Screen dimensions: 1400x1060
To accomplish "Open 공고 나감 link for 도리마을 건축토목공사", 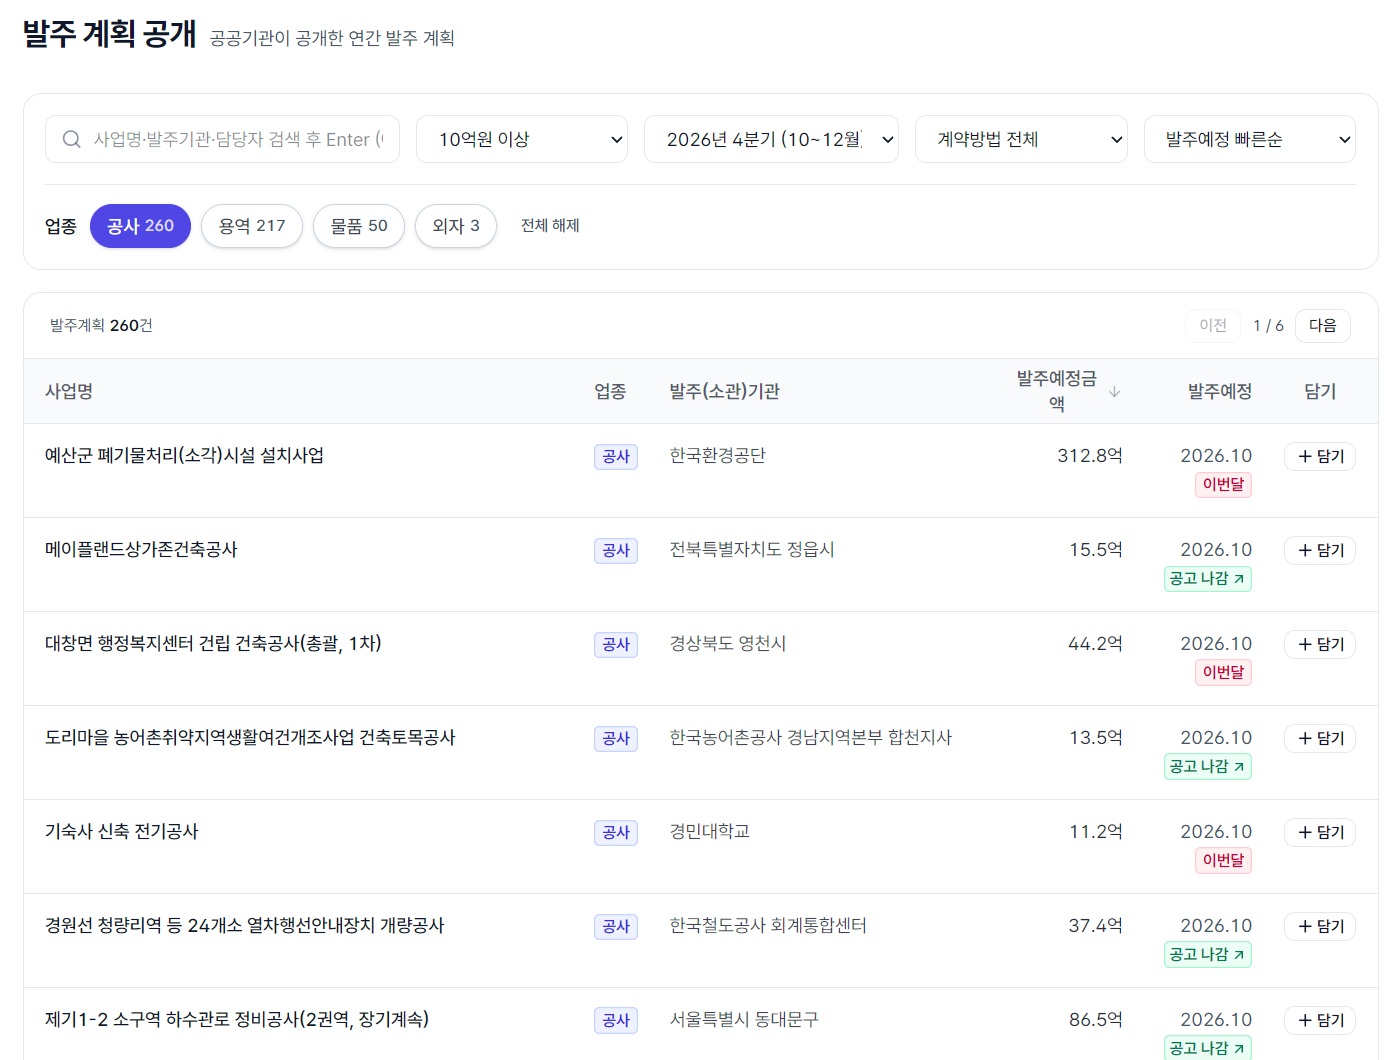I will tap(1208, 767).
